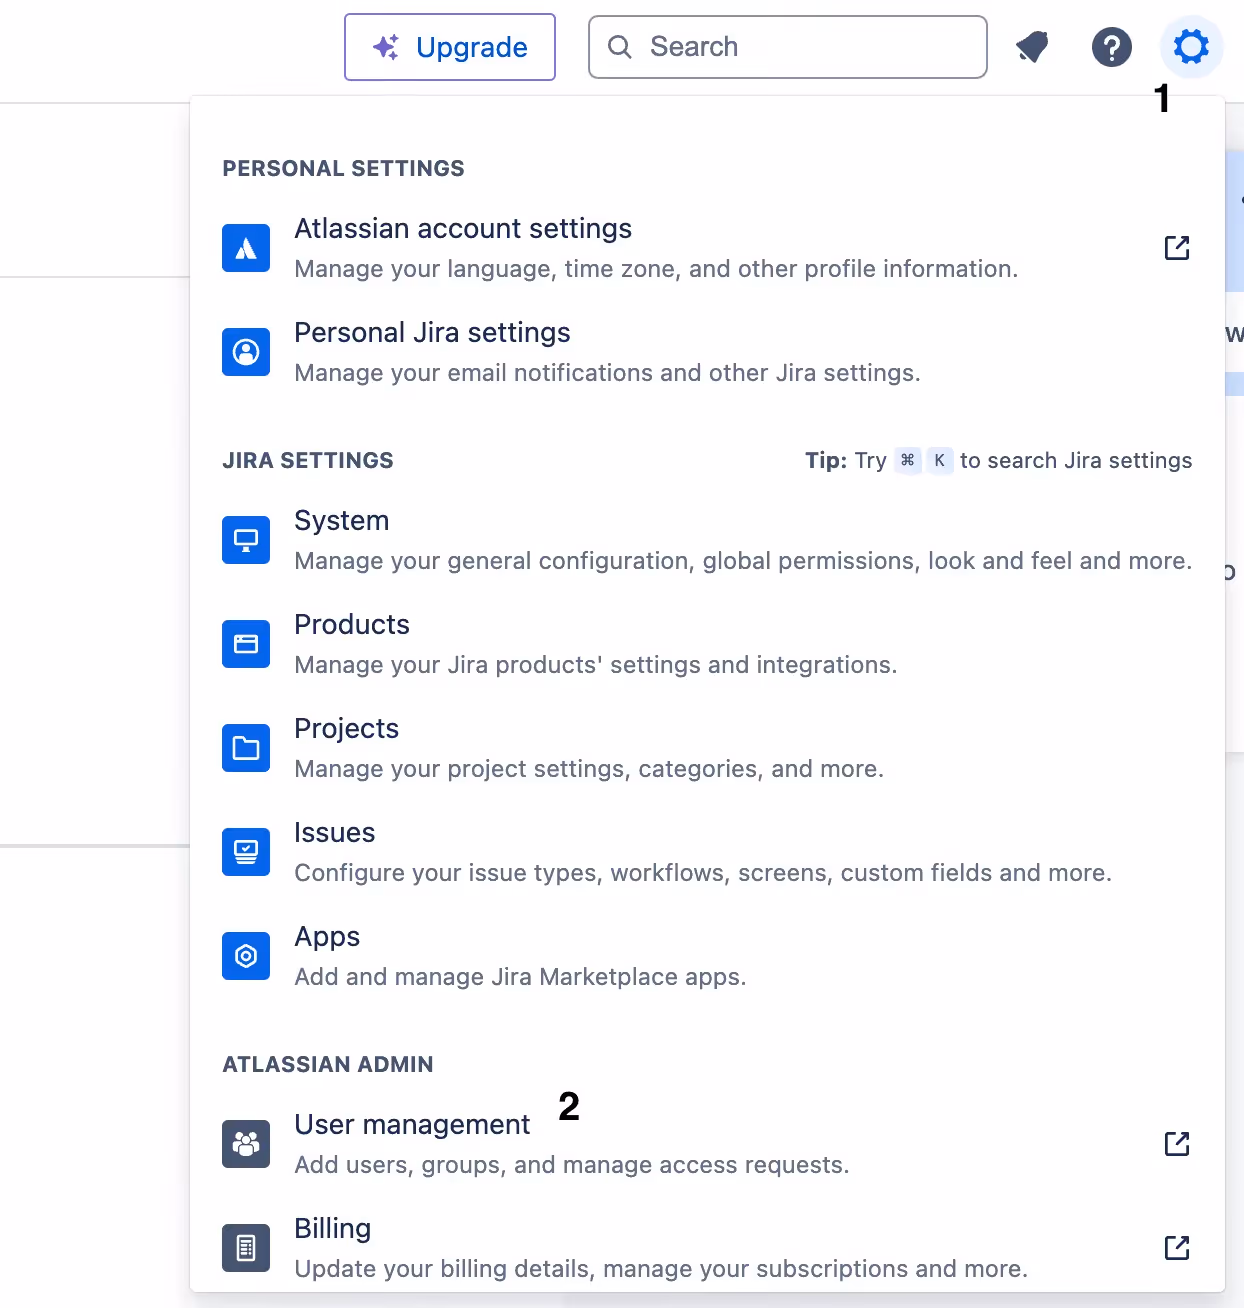Click the Projects folder icon

246,748
